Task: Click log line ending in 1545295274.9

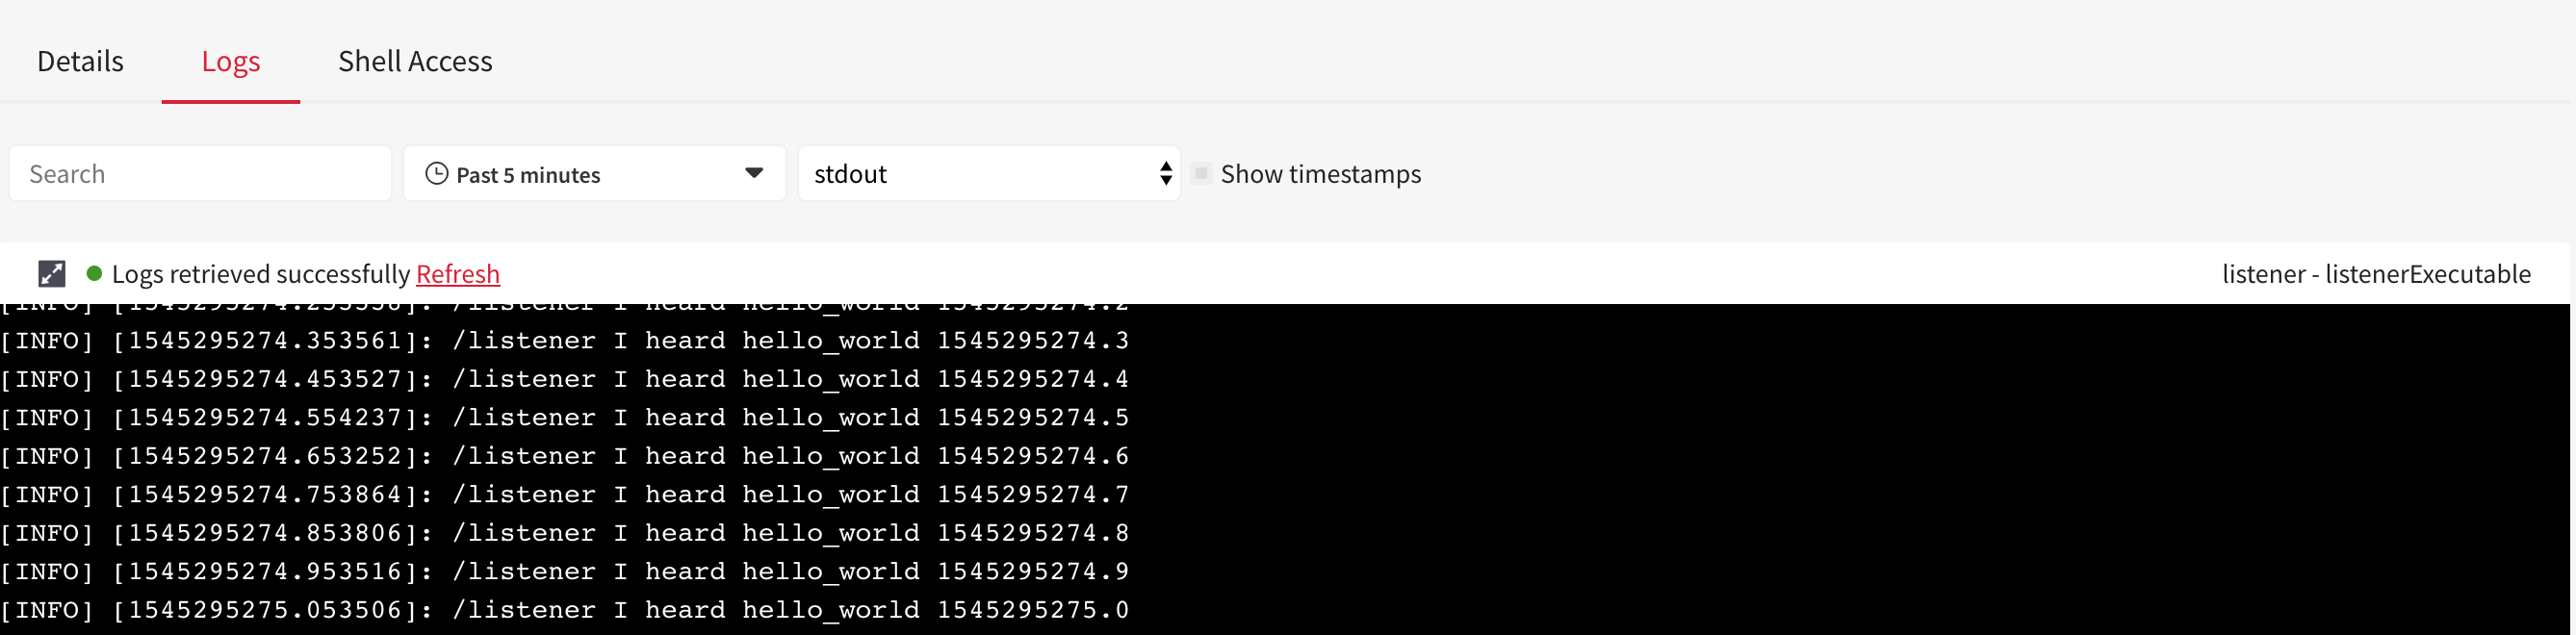Action: [x=565, y=572]
